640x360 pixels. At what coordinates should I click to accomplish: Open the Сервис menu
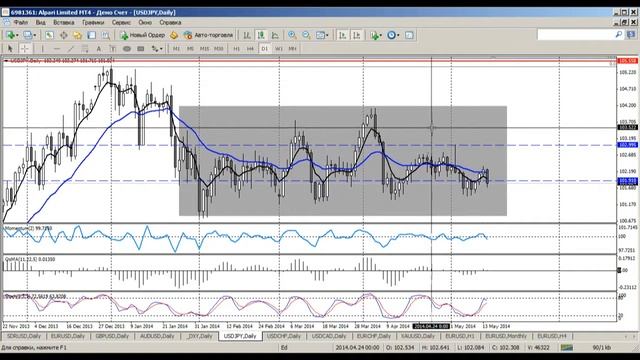click(121, 22)
